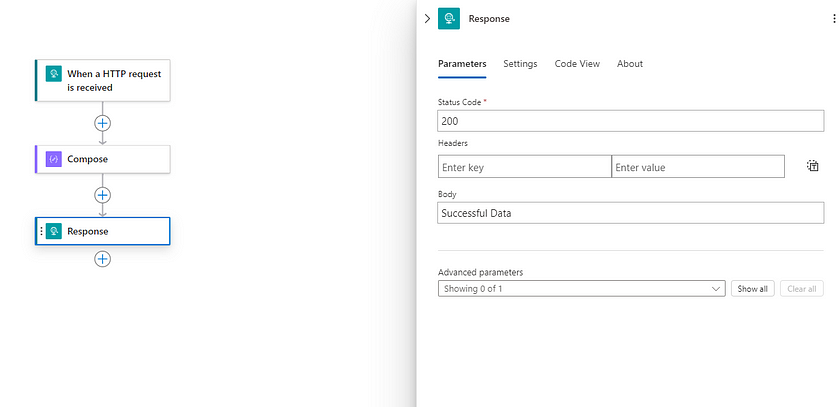Click the Response title in panel header
Screen dimensions: 840x407
[489, 19]
